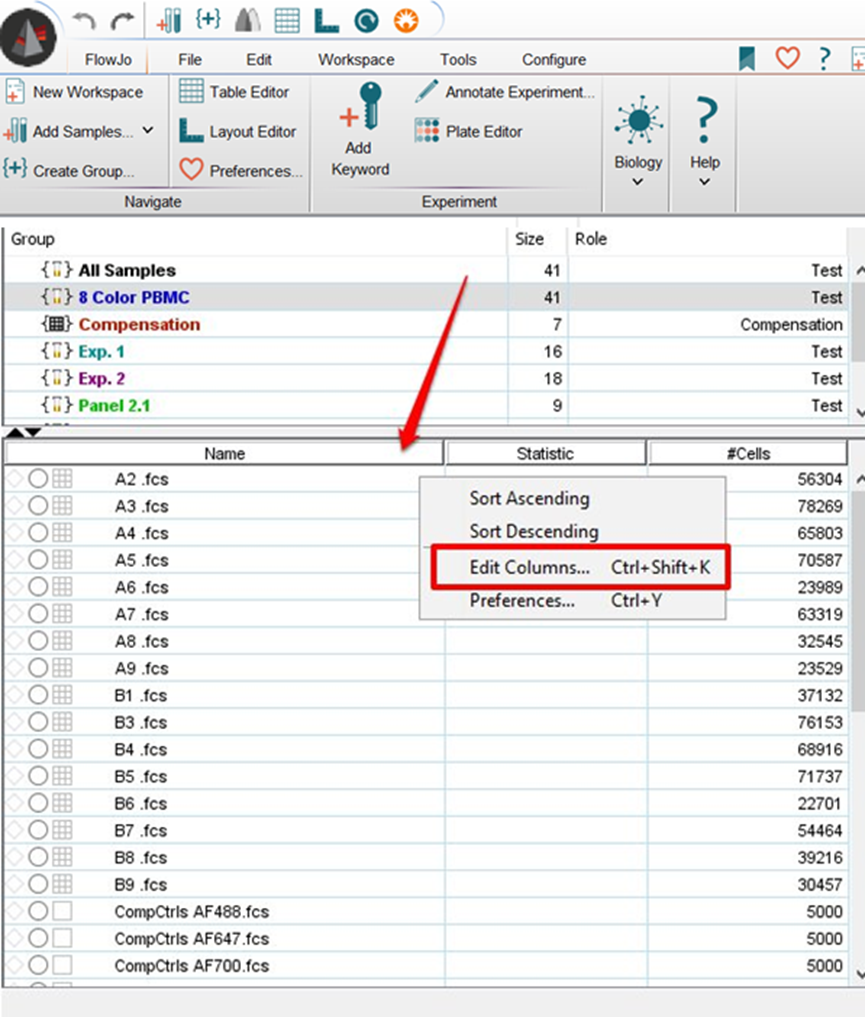This screenshot has height=1017, width=865.
Task: Toggle the circle on the CompCtrls AF488.fcs row
Action: click(x=38, y=911)
